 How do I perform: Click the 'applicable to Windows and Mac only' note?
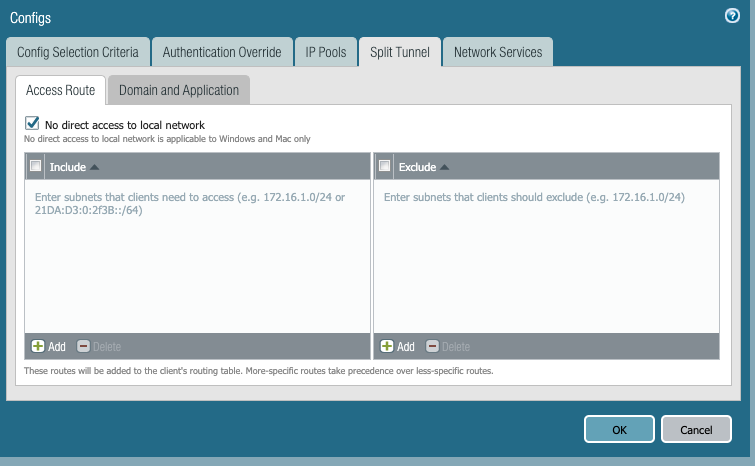tap(167, 139)
